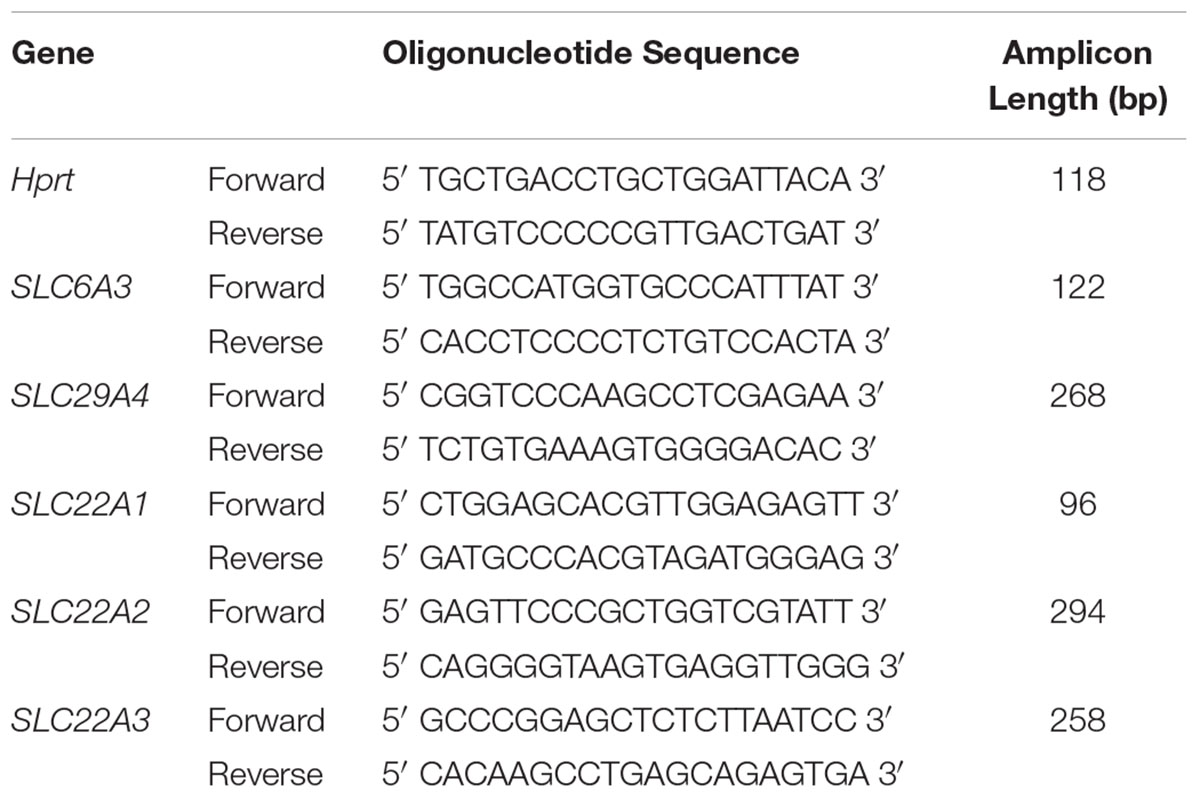Click the Gene column header

click(x=52, y=53)
